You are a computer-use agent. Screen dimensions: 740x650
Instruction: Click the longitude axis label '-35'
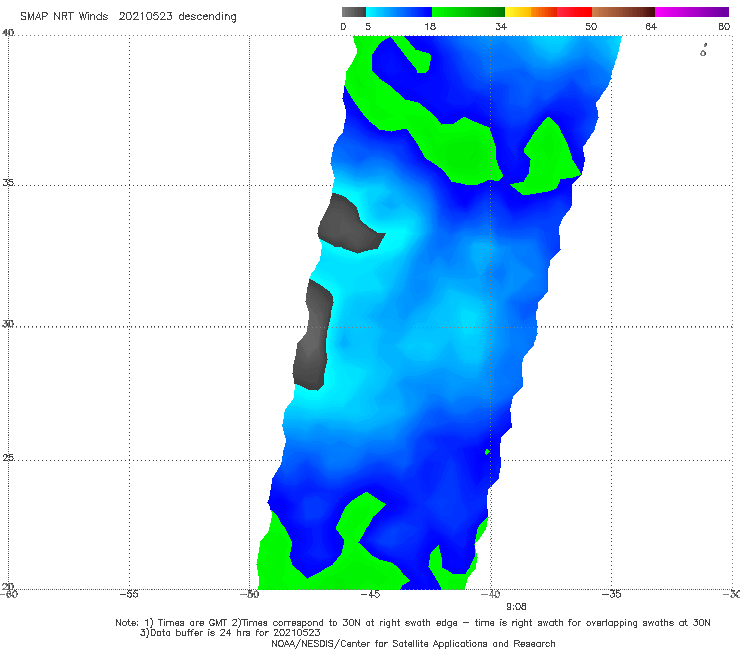tap(612, 594)
